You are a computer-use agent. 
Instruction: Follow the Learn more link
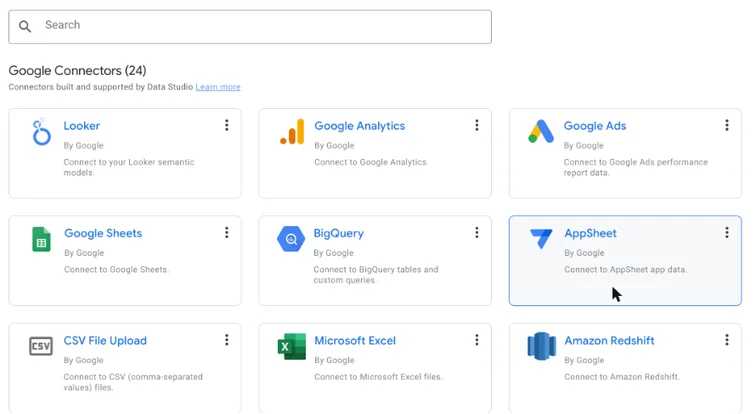(x=218, y=87)
